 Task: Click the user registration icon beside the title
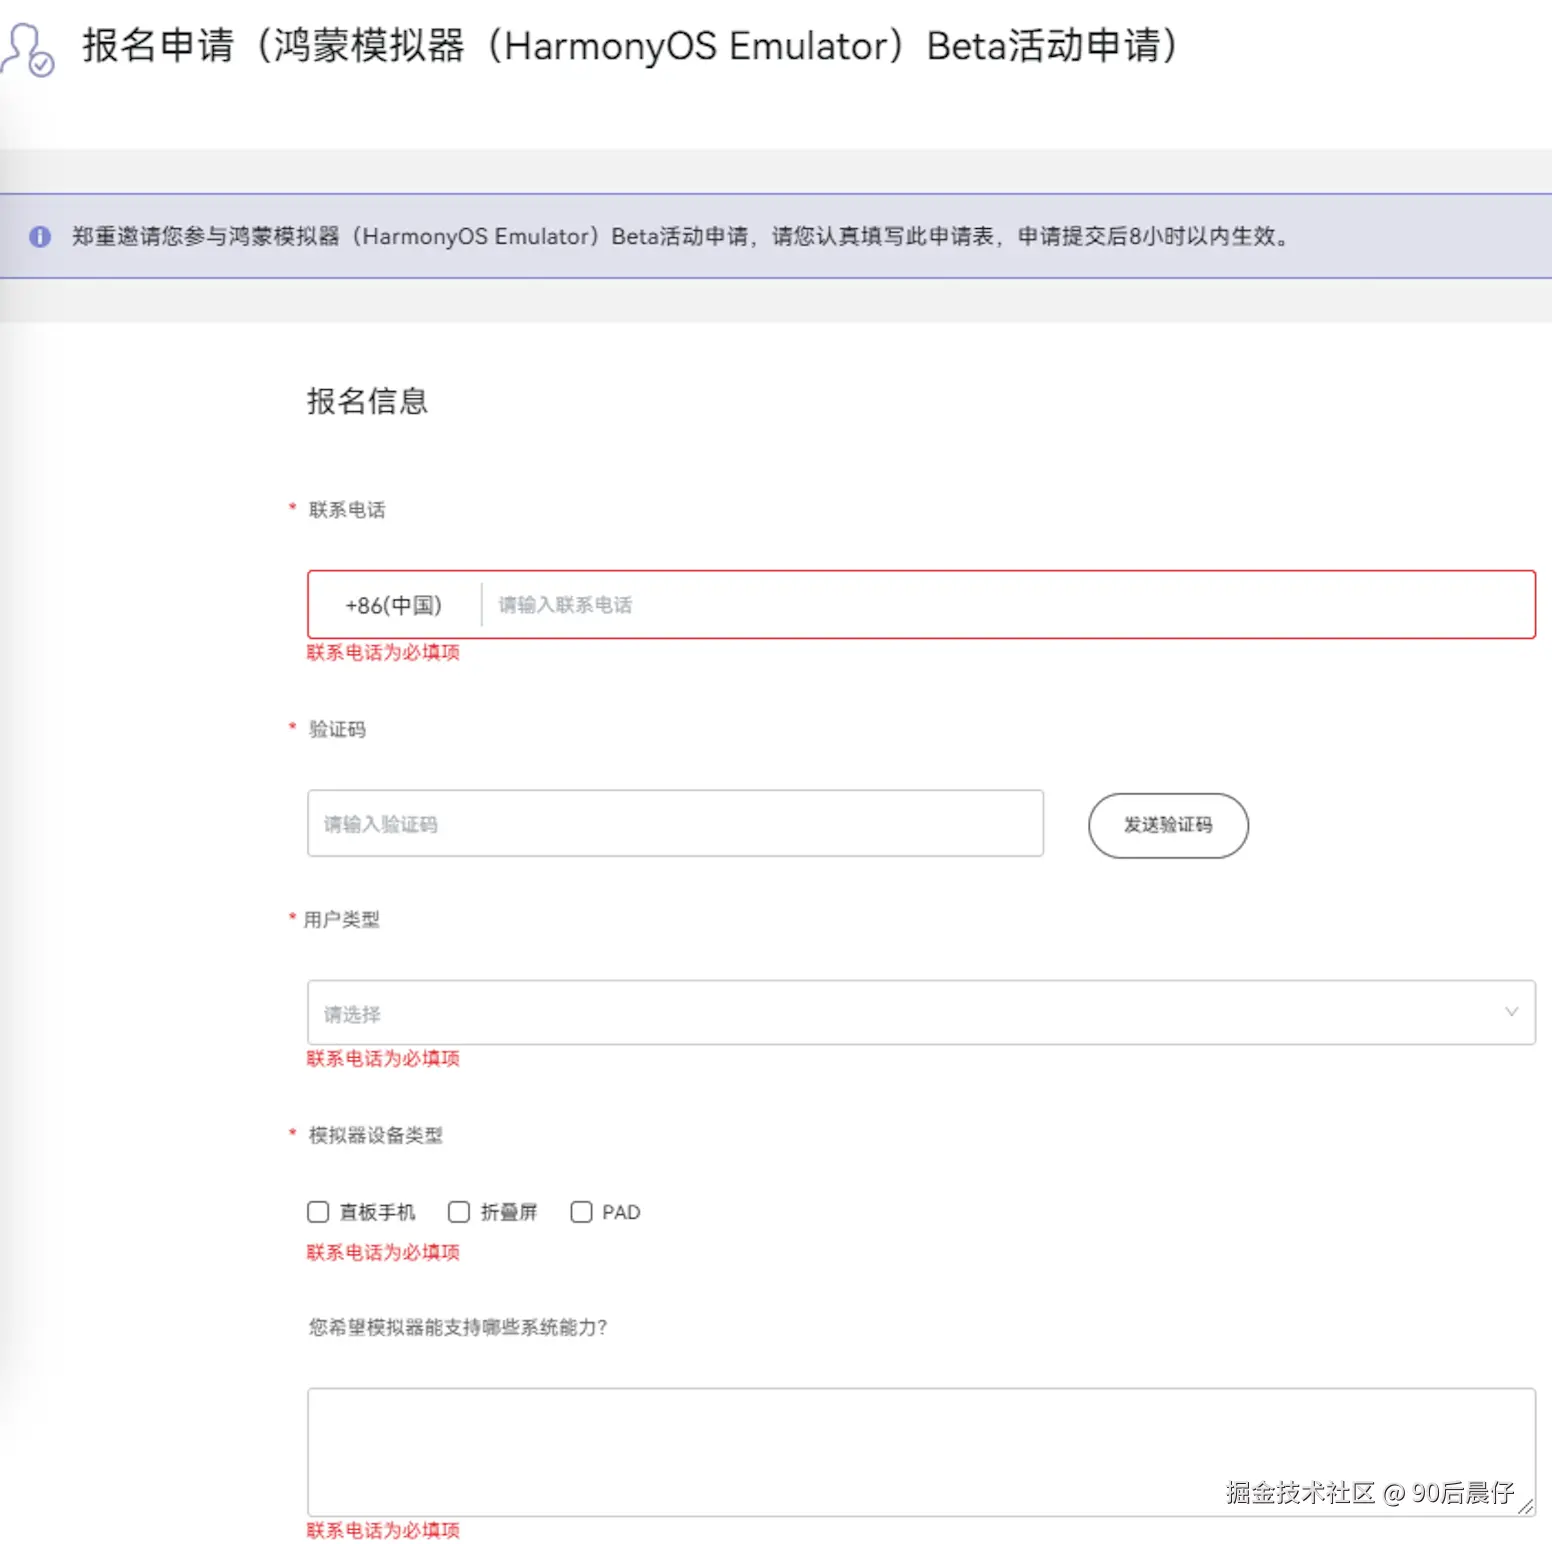tap(28, 49)
